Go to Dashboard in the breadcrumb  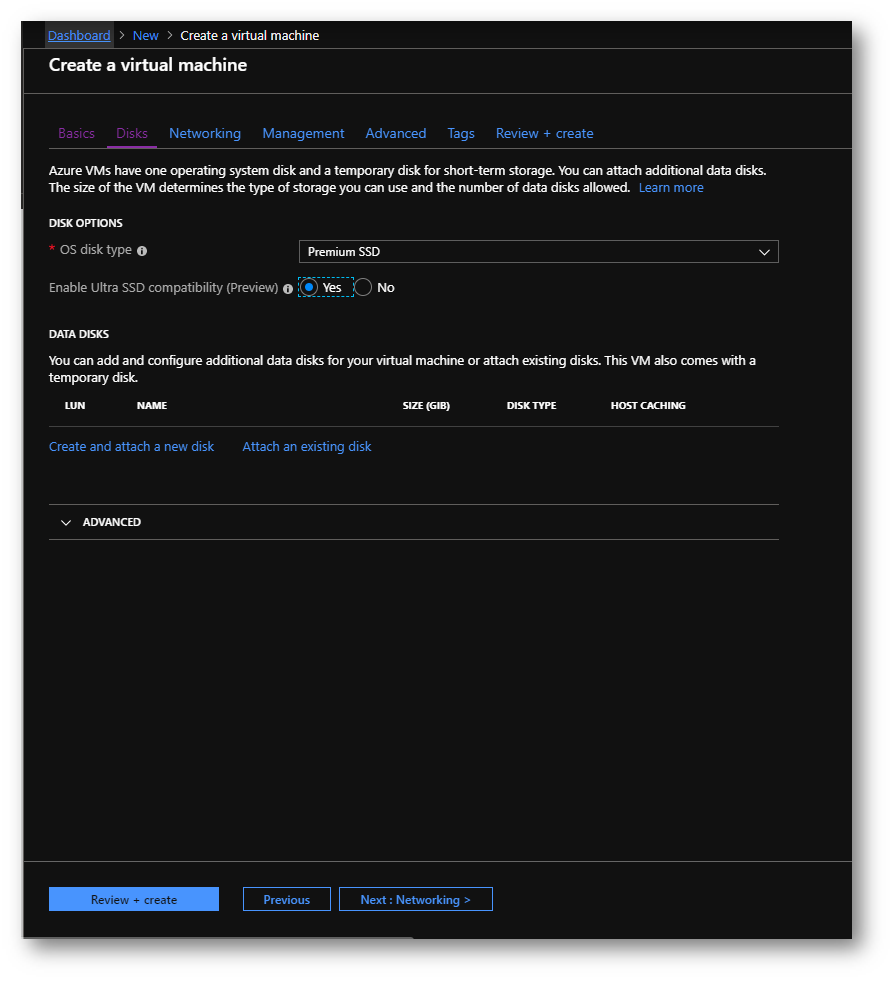(x=79, y=36)
